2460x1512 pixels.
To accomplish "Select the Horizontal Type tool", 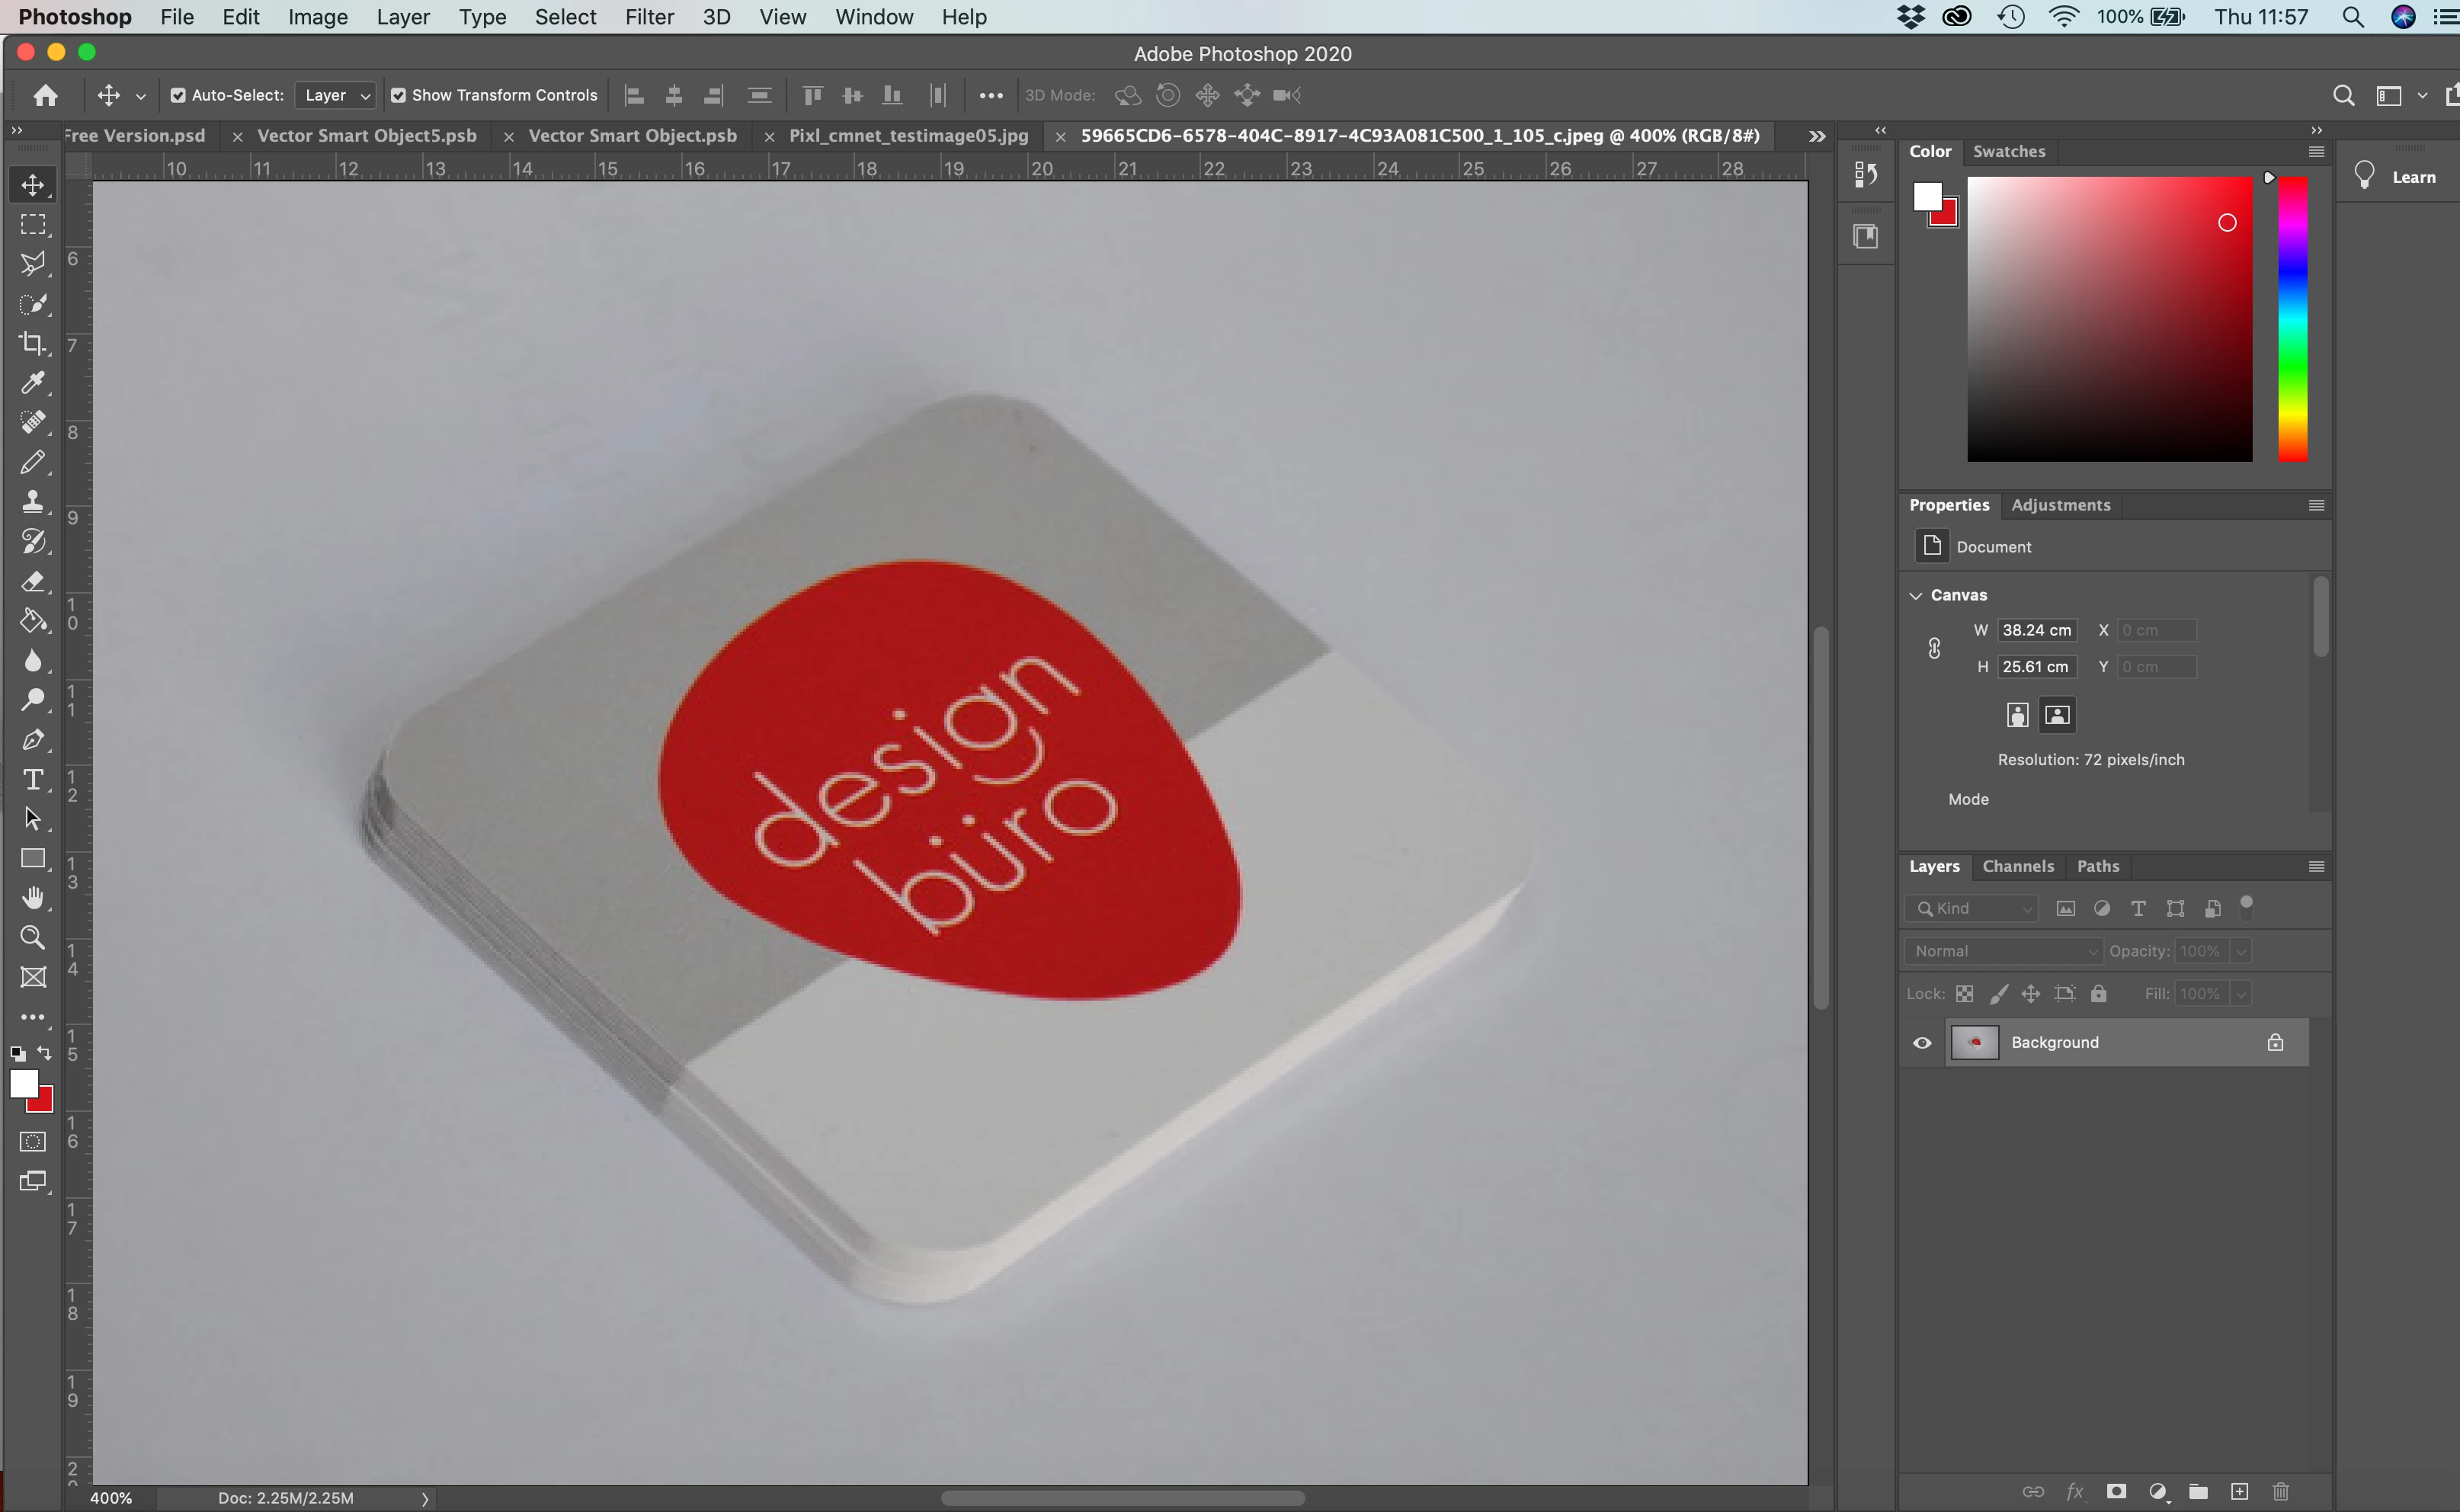I will pos(33,779).
